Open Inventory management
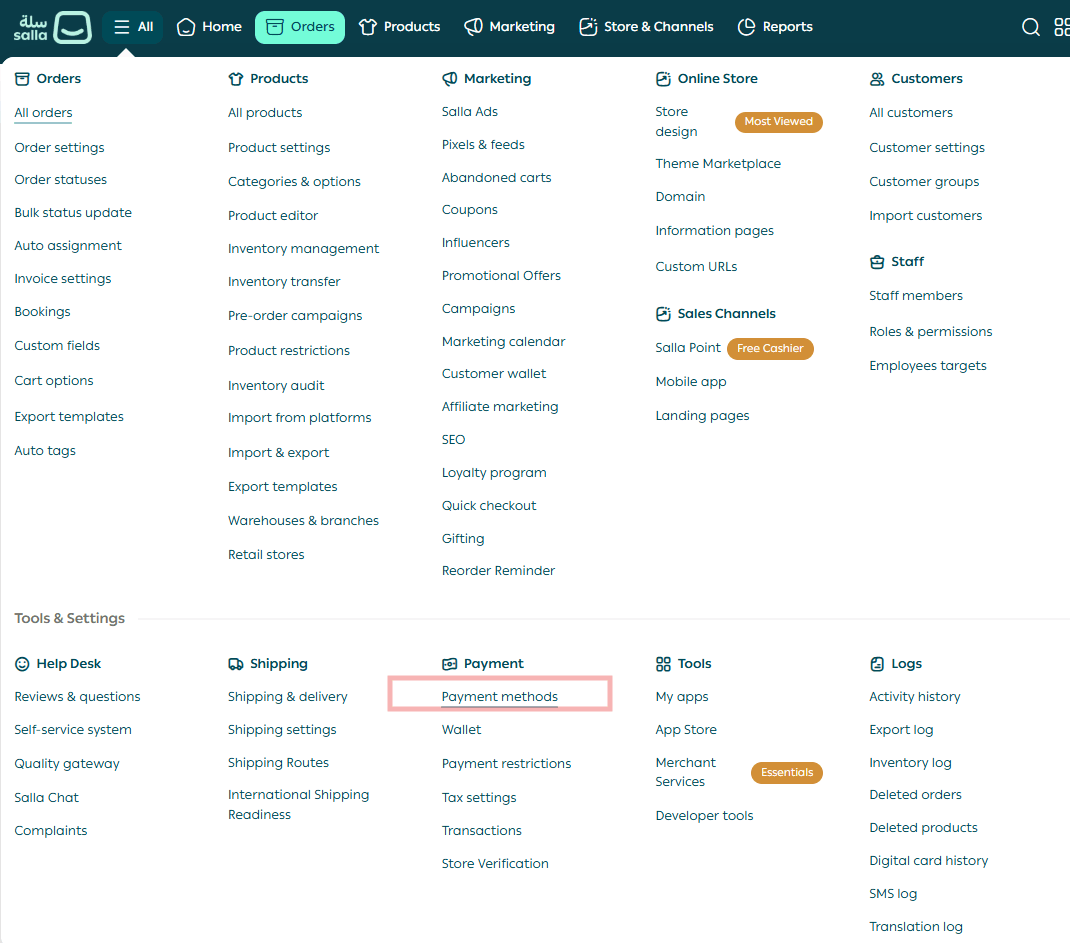 point(304,248)
